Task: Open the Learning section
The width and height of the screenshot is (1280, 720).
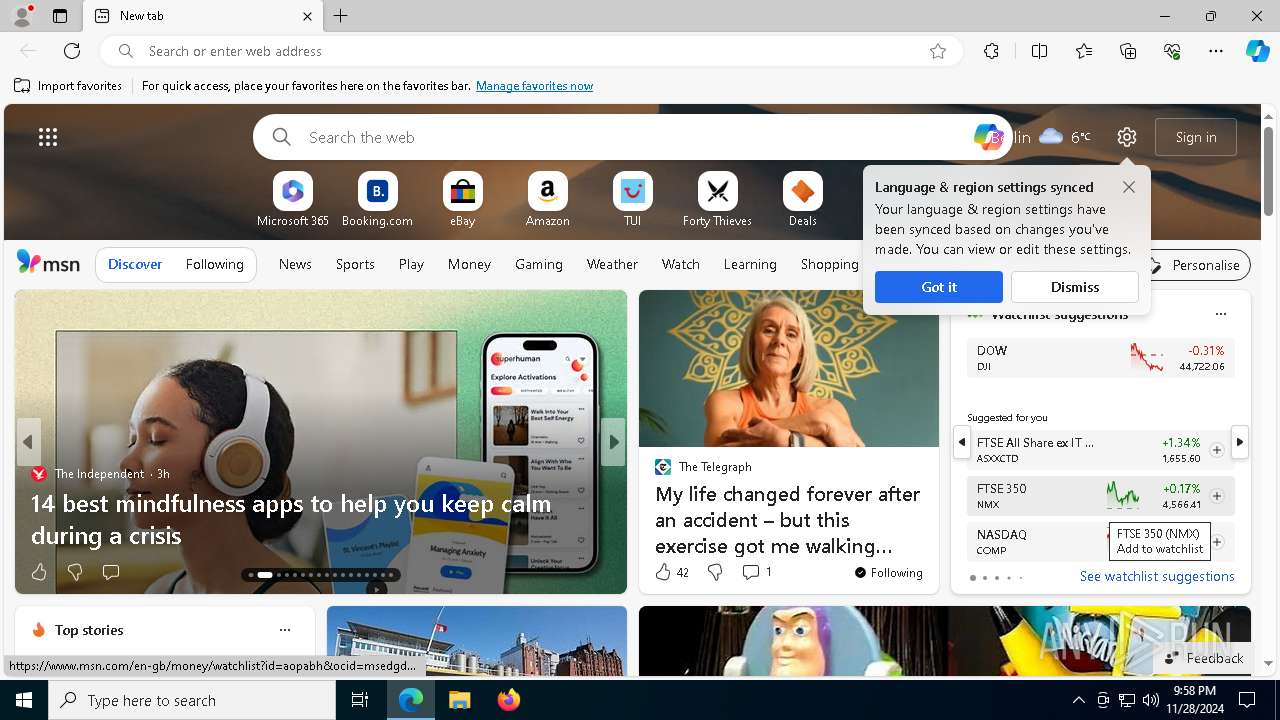Action: coord(750,264)
